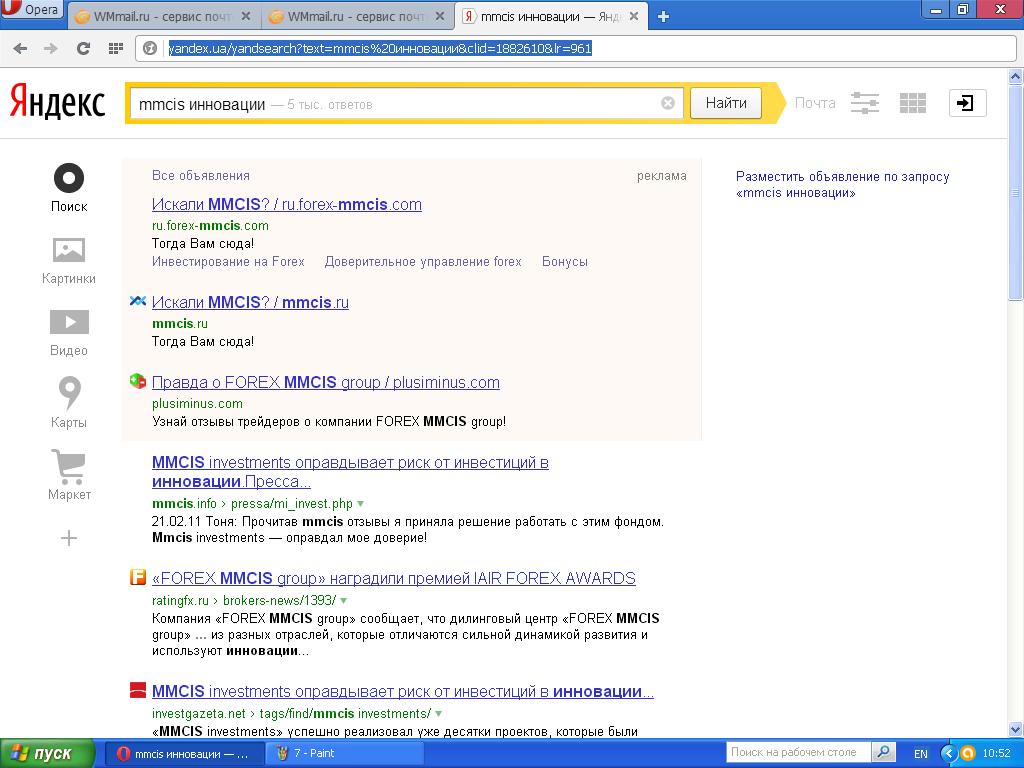
Task: Open mmcis.info result about инновации Пресса
Action: [x=350, y=472]
